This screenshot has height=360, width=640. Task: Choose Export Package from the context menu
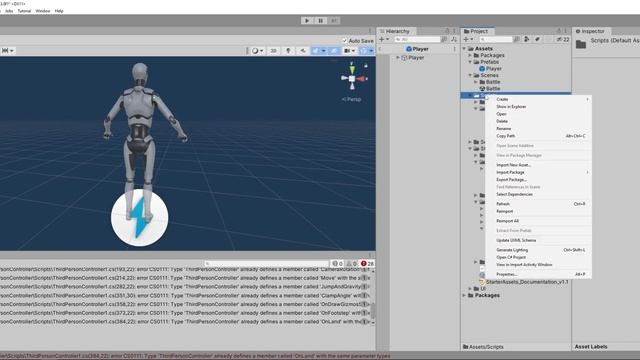(538, 180)
